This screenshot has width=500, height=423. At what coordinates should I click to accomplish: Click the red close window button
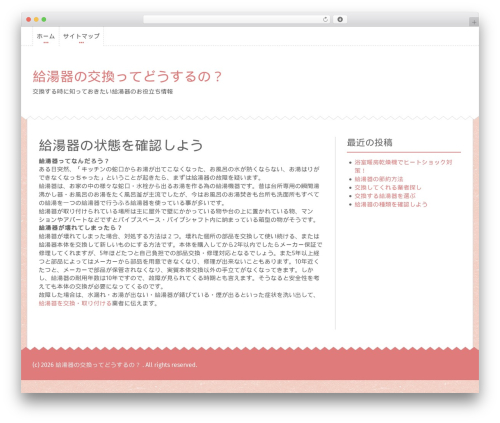pos(29,20)
